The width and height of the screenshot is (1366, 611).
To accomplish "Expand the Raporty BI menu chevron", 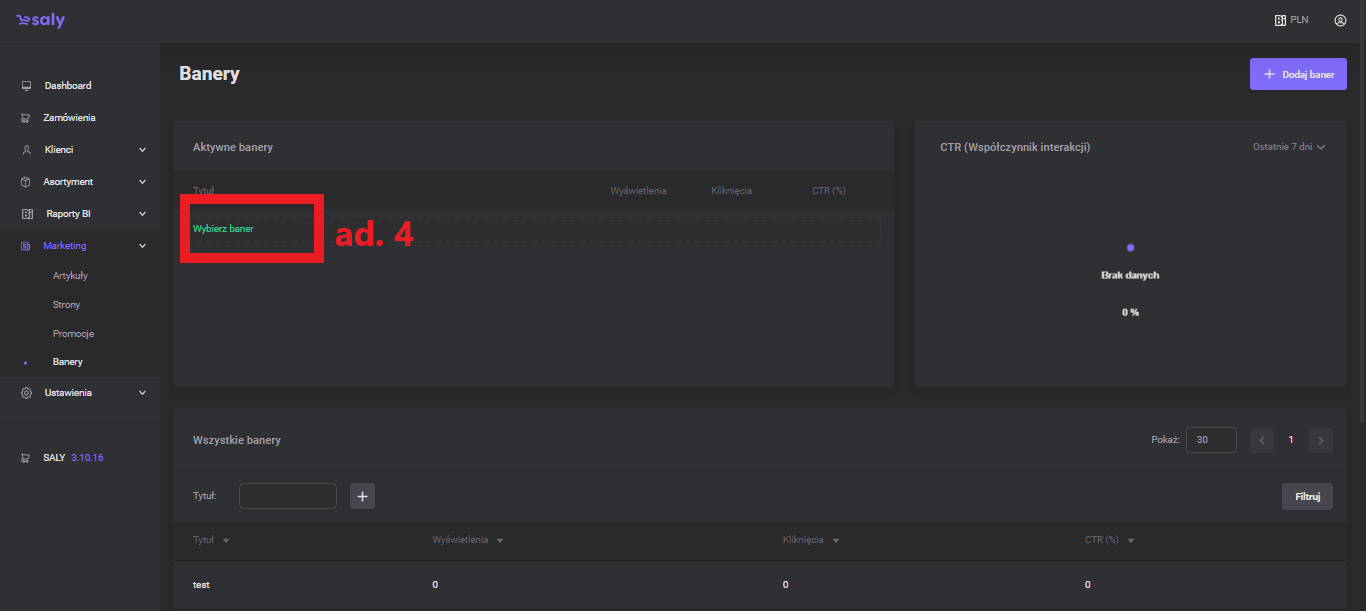I will [142, 214].
